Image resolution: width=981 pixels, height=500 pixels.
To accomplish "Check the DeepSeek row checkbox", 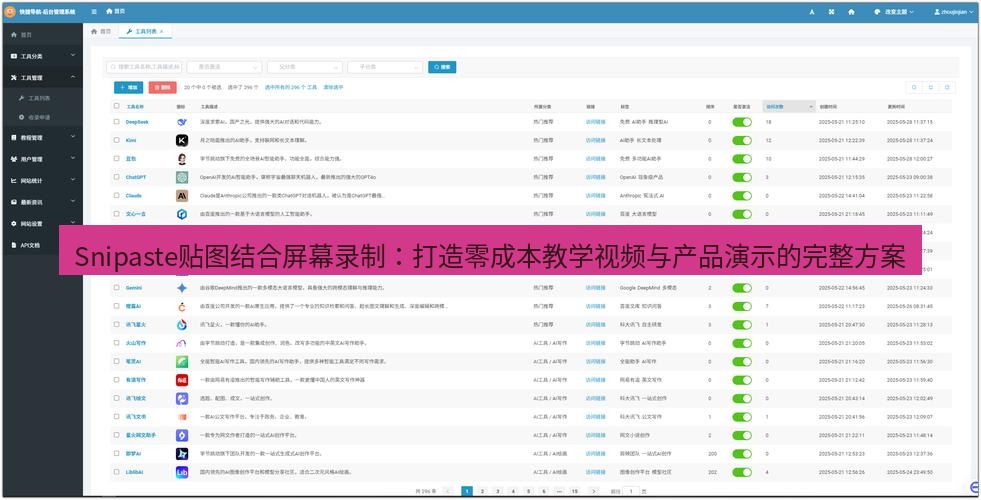I will 116,122.
